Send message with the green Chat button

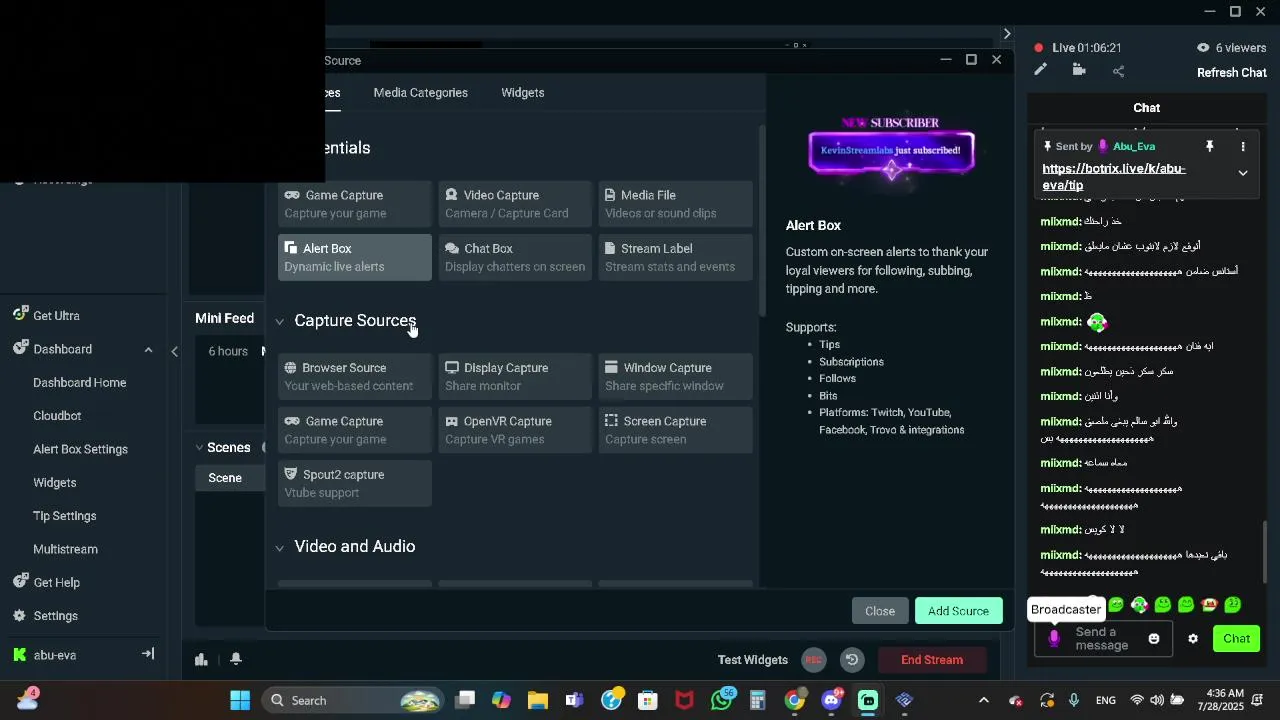[x=1237, y=638]
